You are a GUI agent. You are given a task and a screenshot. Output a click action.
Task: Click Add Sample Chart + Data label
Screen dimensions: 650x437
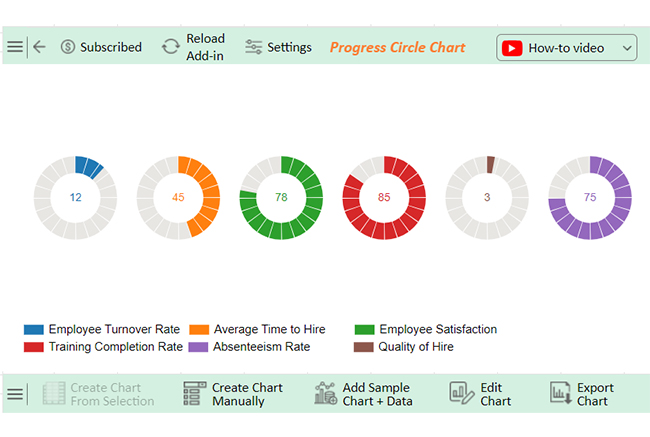[x=377, y=394]
